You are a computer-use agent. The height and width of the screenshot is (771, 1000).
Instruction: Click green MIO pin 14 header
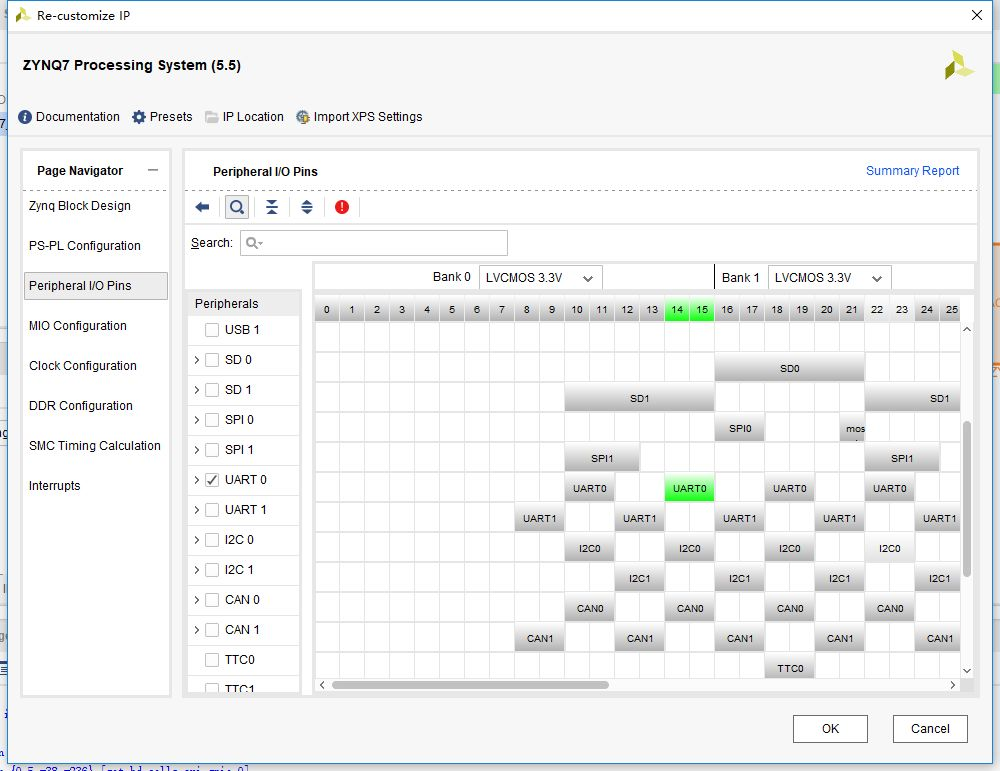click(677, 309)
